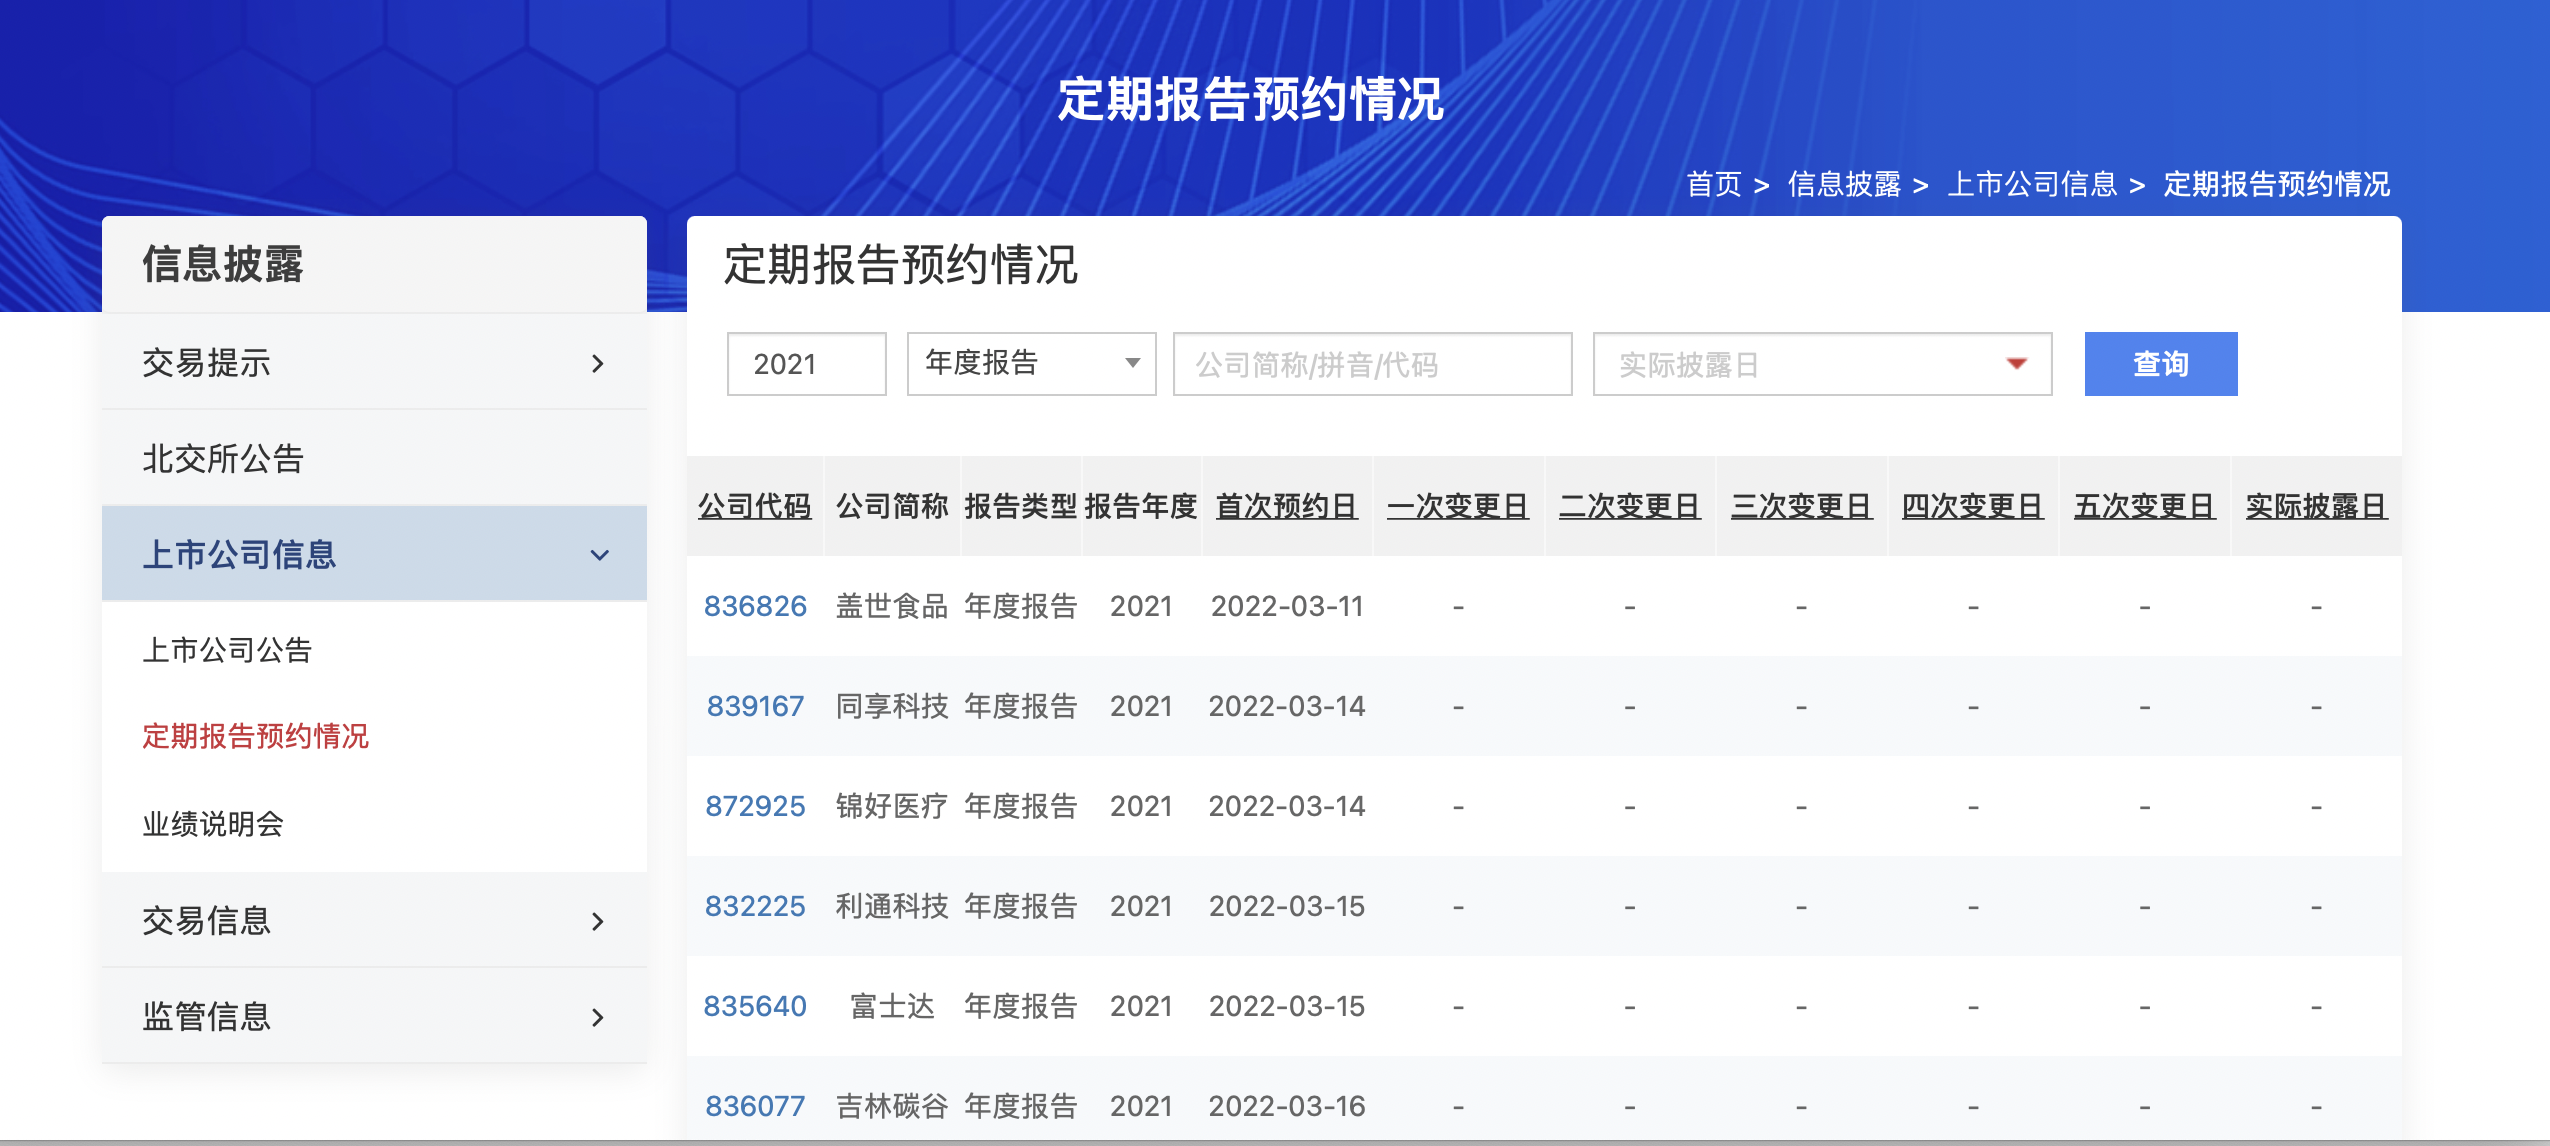2550x1146 pixels.
Task: Expand the 交易提示 chevron arrow
Action: tap(598, 364)
